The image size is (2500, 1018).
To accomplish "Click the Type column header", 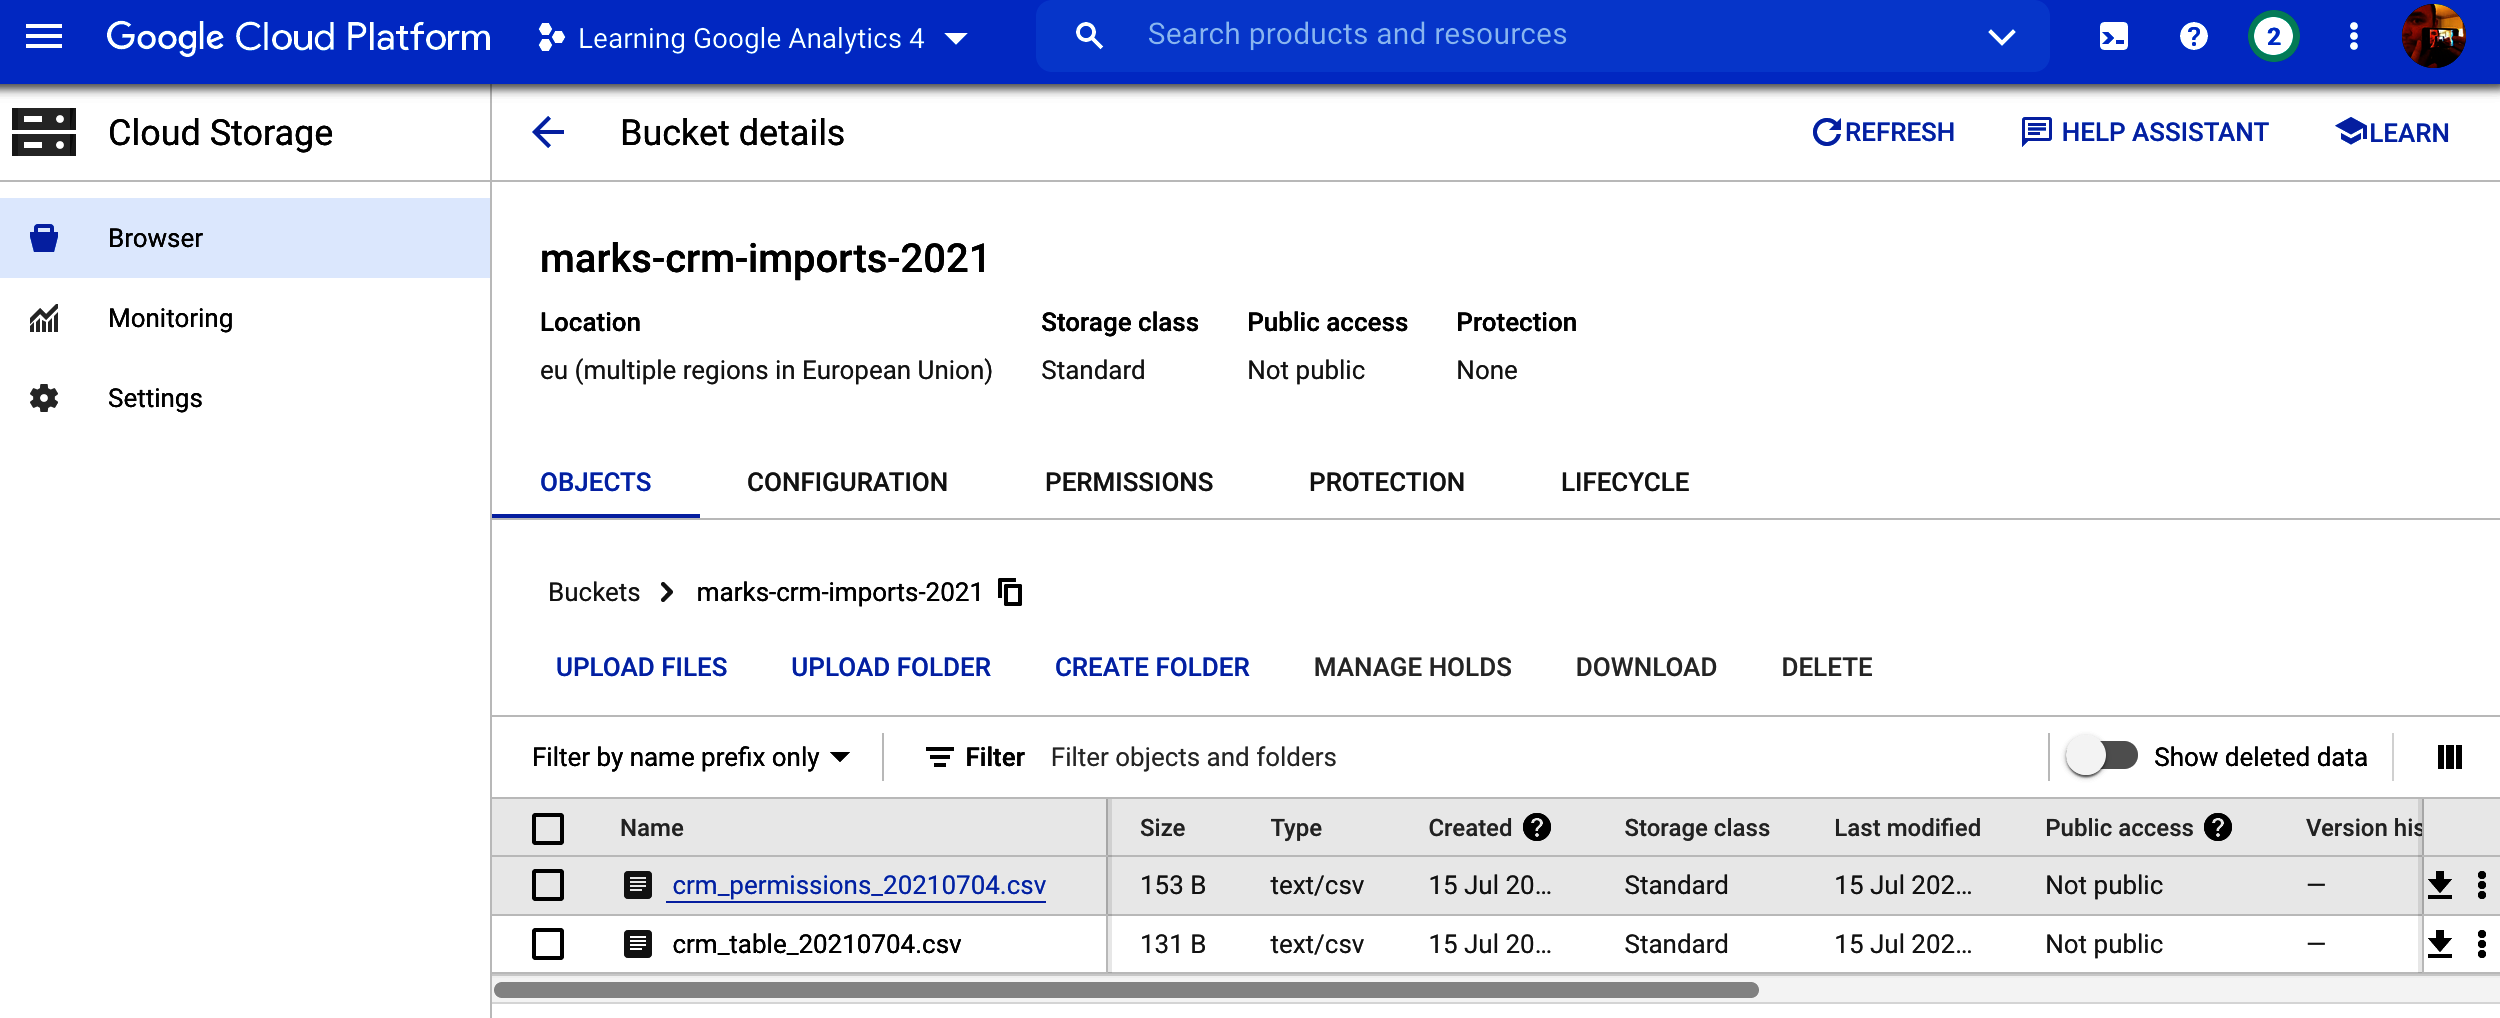I will coord(1296,828).
